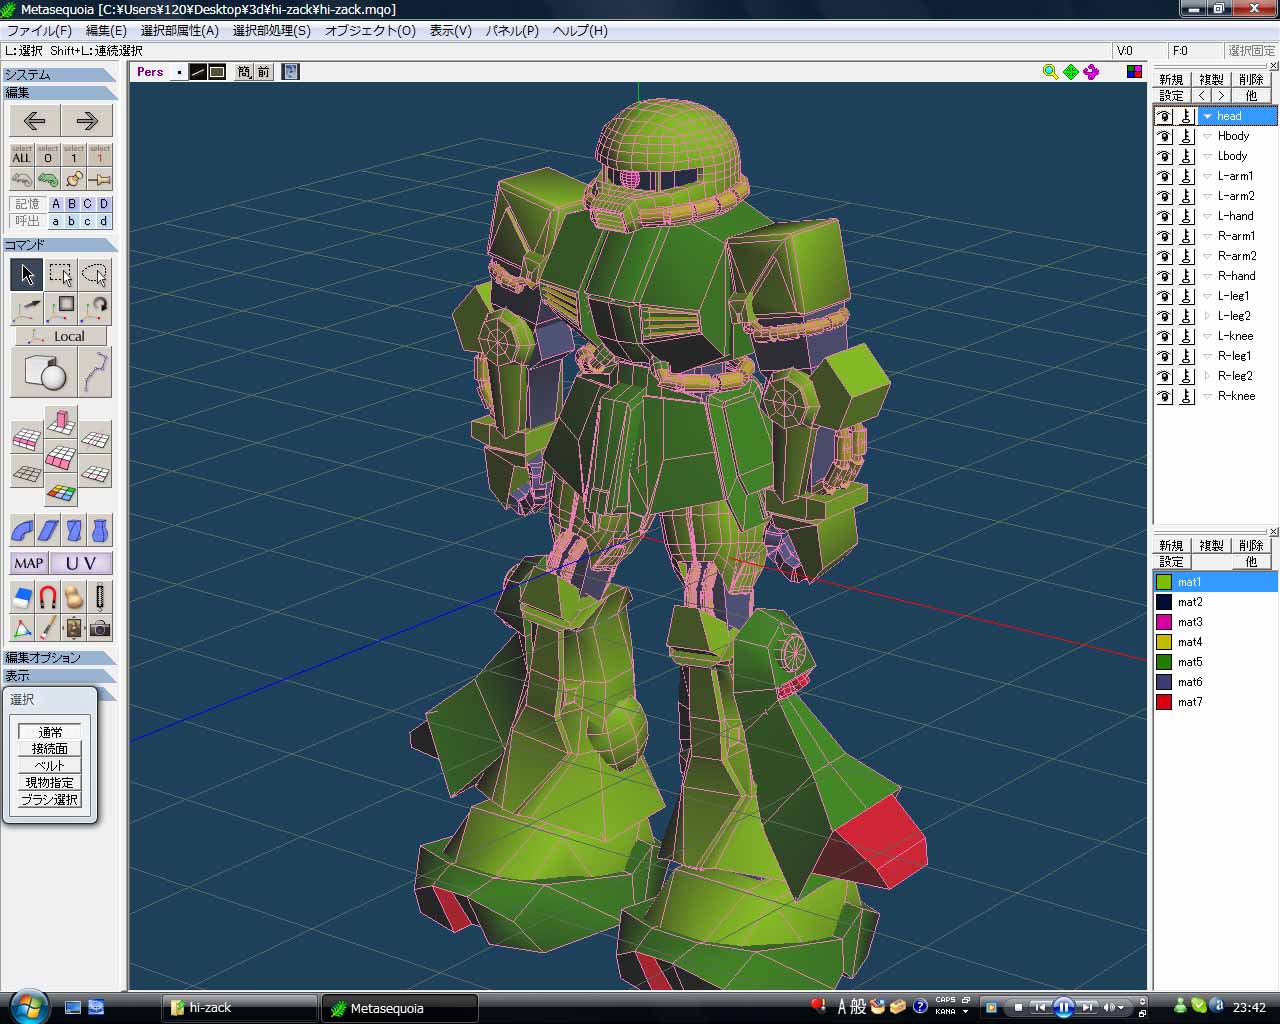Click the magnifier zoom icon in the viewport header
The height and width of the screenshot is (1024, 1280).
click(1050, 72)
